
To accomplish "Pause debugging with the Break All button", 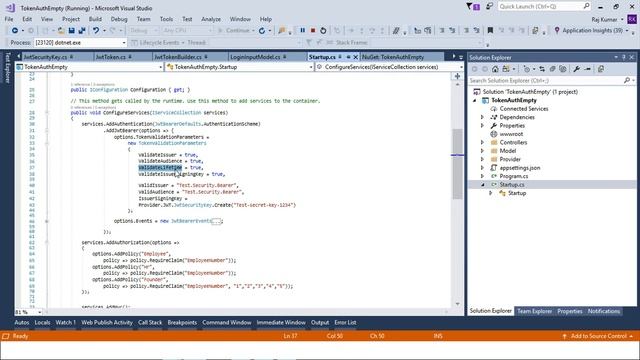I will tap(302, 31).
